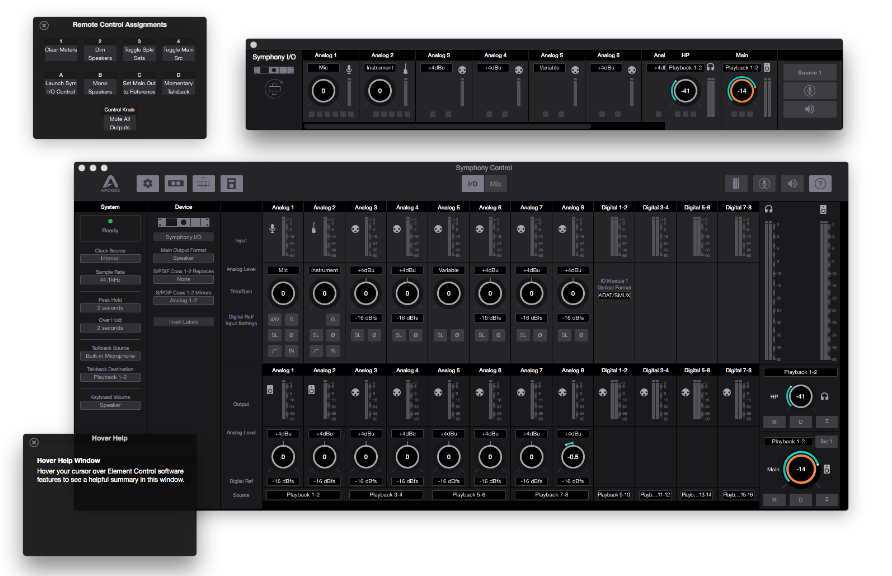Click the speaker icon in Symphony Control toolbar
The image size is (892, 576).
click(x=792, y=184)
